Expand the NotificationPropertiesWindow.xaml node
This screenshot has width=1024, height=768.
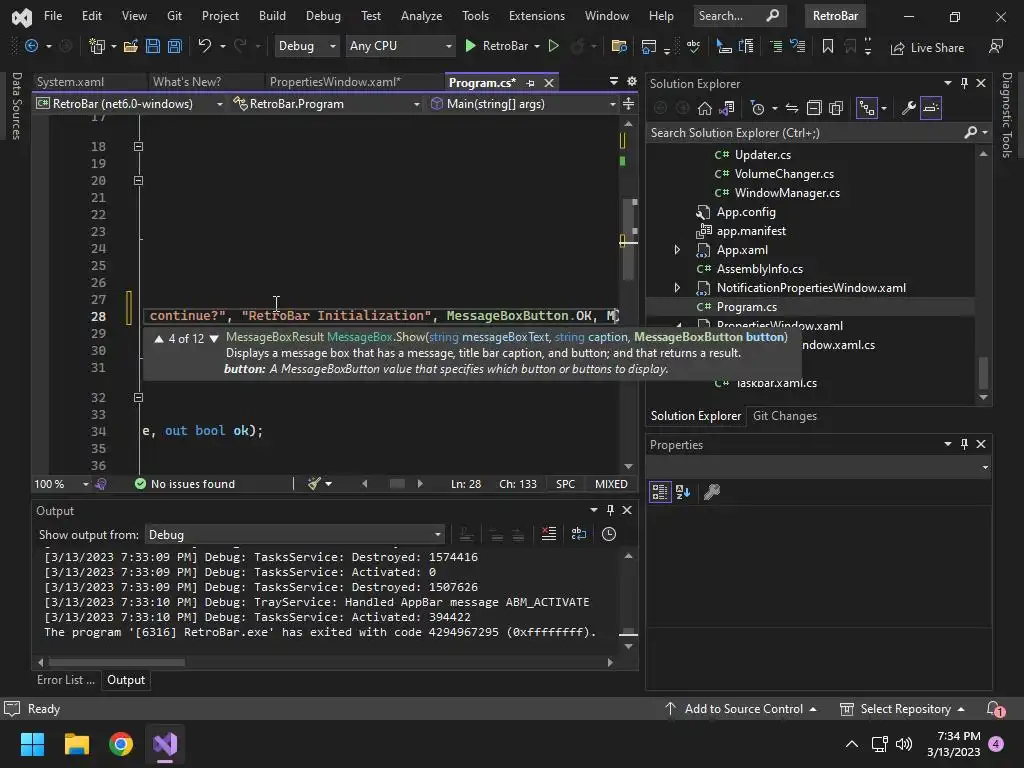coord(677,287)
